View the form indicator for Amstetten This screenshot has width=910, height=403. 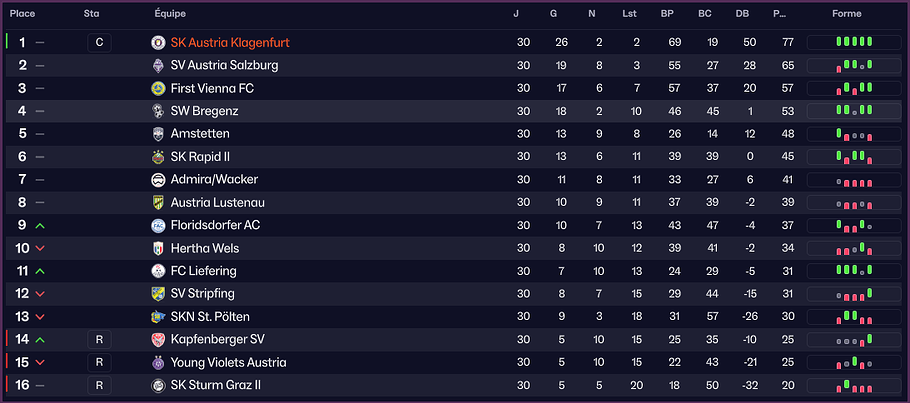(x=853, y=134)
